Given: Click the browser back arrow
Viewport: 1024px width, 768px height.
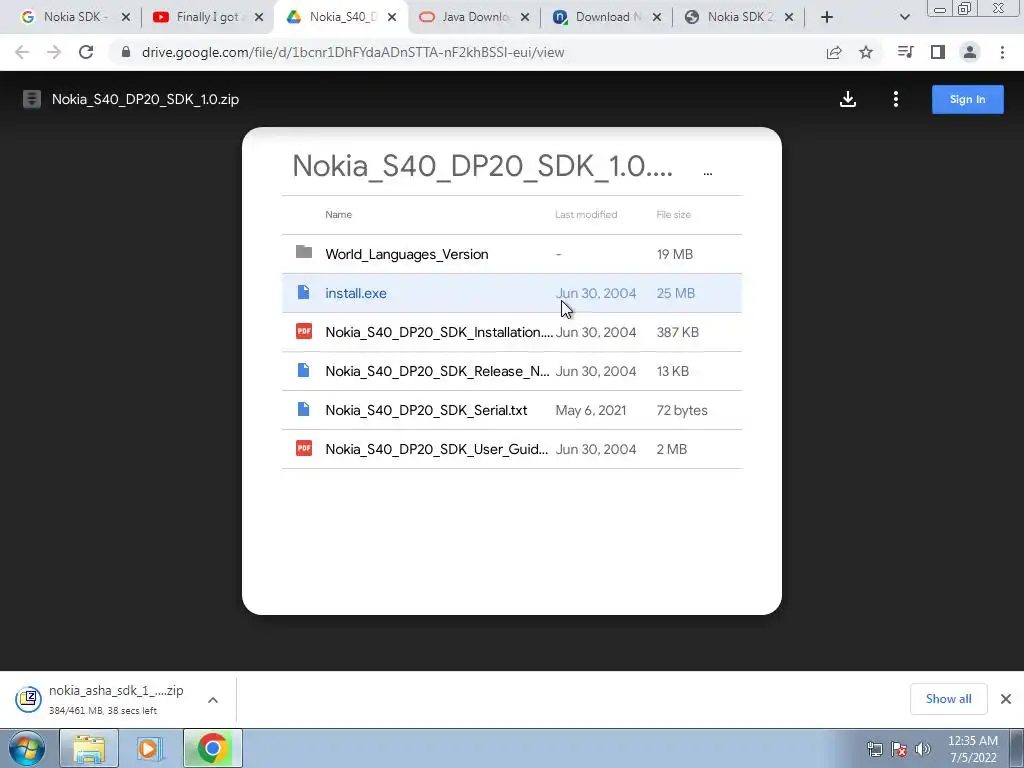Looking at the screenshot, I should 22,52.
